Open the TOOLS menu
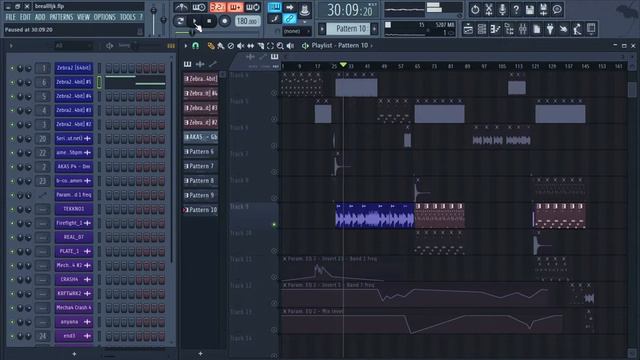Image resolution: width=640 pixels, height=360 pixels. (127, 17)
